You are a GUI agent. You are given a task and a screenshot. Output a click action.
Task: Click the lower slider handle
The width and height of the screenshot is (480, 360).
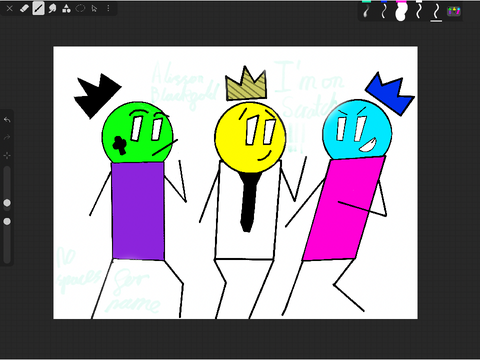click(x=7, y=221)
